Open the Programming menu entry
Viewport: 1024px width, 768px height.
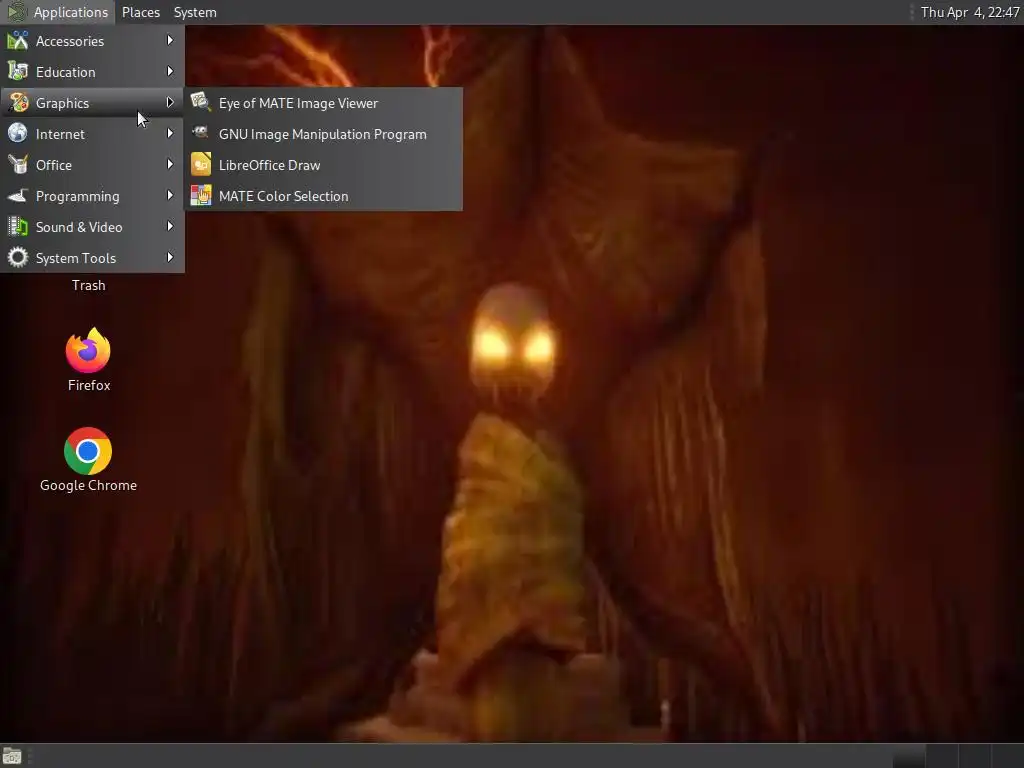[92, 195]
